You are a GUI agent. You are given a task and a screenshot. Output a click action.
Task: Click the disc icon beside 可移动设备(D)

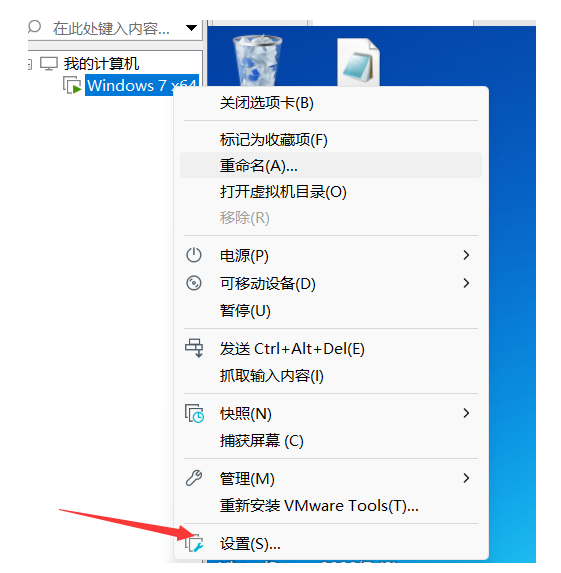(194, 283)
